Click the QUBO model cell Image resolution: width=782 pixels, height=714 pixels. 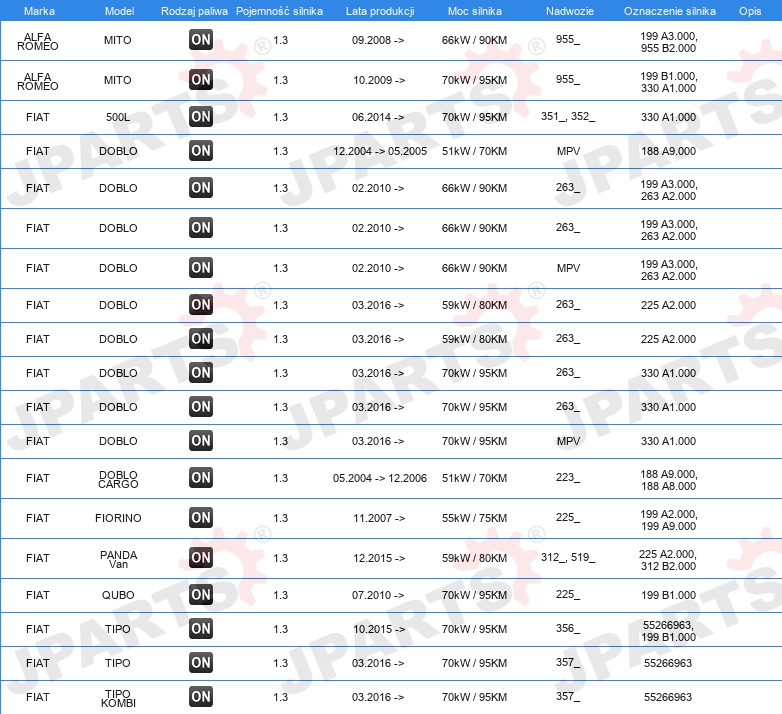point(118,595)
